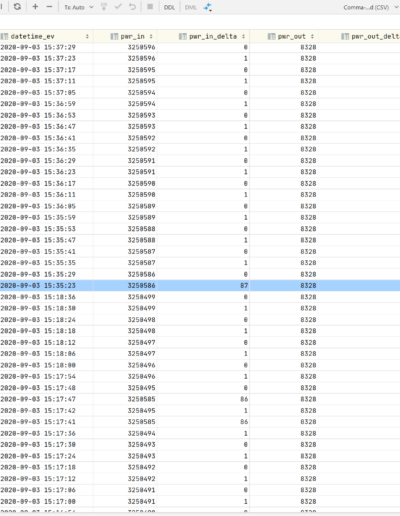Image resolution: width=400 pixels, height=516 pixels.
Task: Toggle sort arrows on pwr_in_delta column
Action: point(243,36)
